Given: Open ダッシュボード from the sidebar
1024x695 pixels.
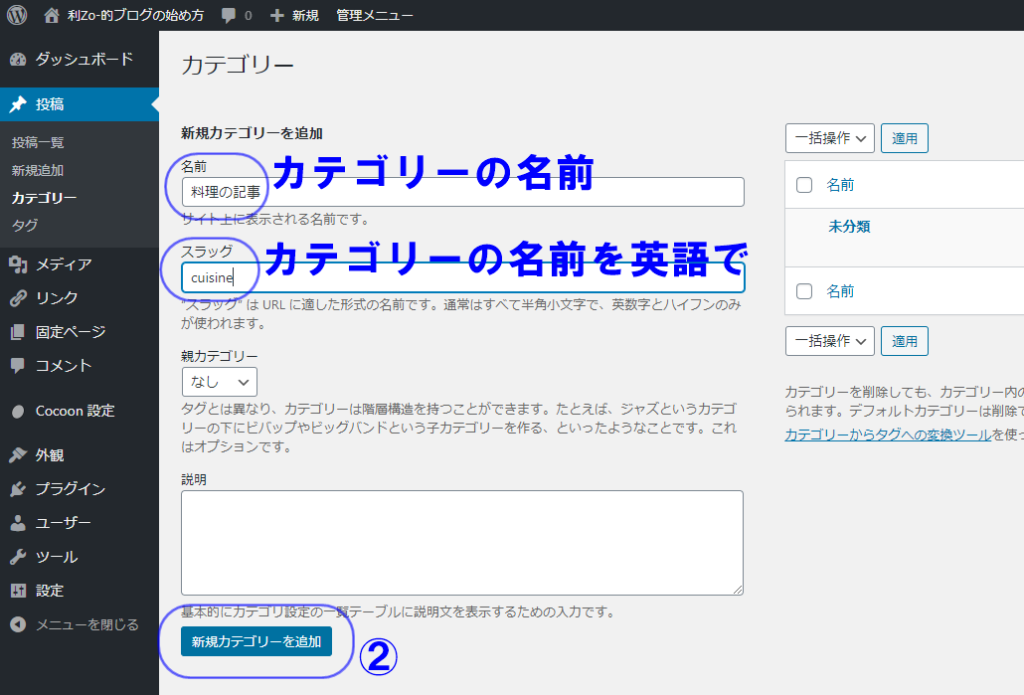Looking at the screenshot, I should (83, 59).
